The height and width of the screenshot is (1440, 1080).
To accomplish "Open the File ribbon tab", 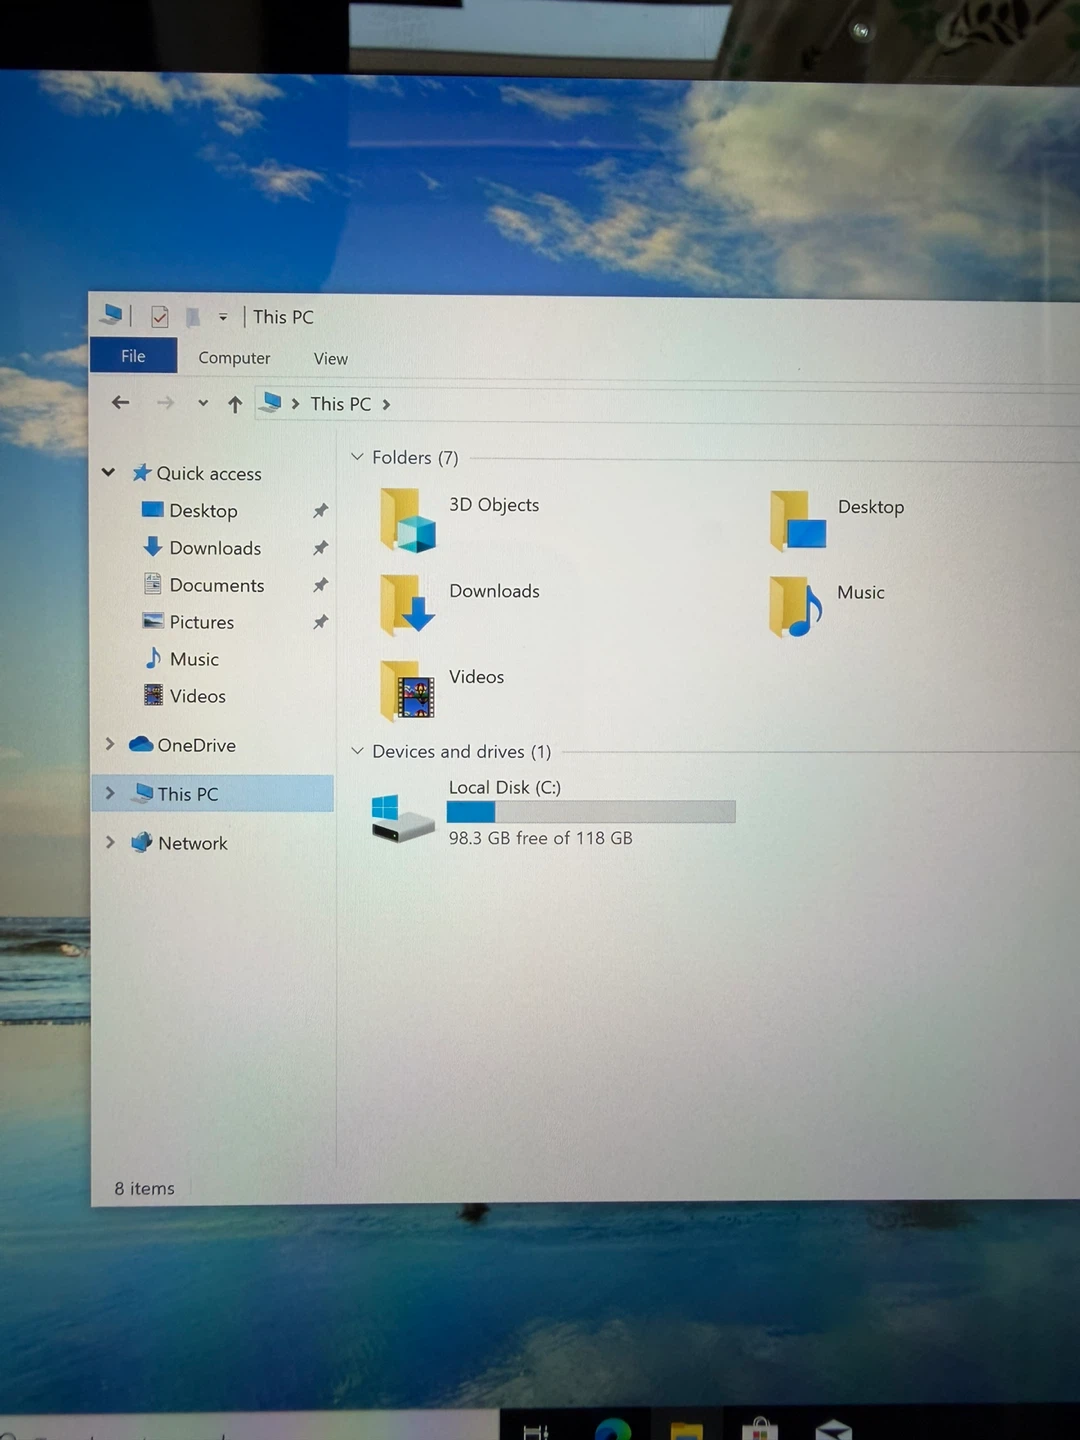I will click(x=133, y=356).
